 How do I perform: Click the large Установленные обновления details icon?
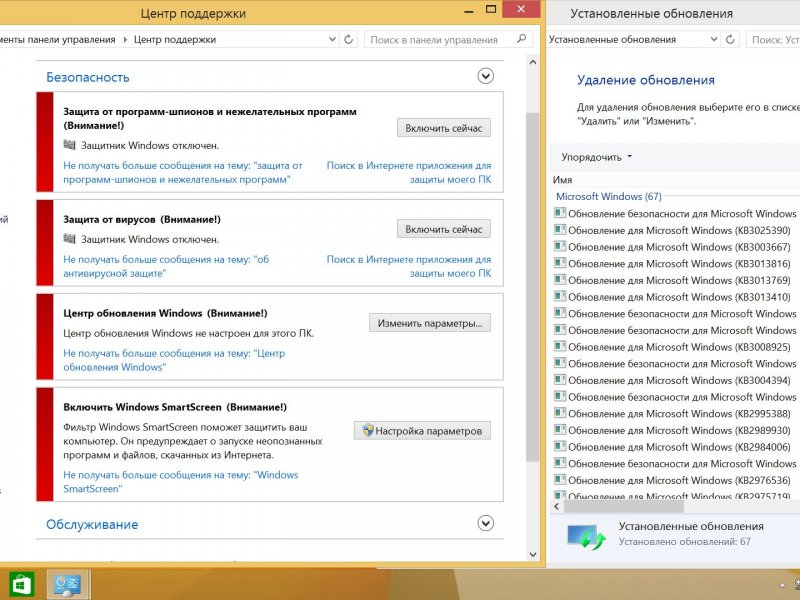pos(586,537)
